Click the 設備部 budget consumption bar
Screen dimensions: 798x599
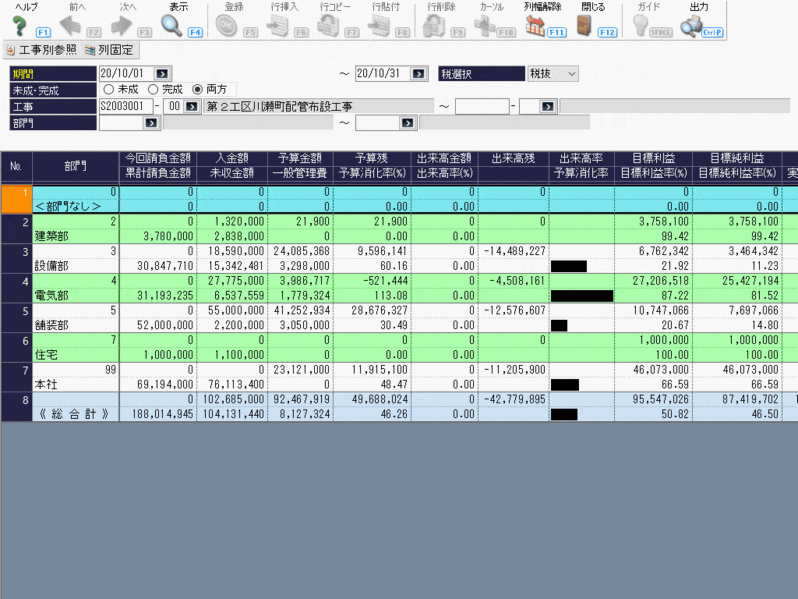tap(569, 266)
